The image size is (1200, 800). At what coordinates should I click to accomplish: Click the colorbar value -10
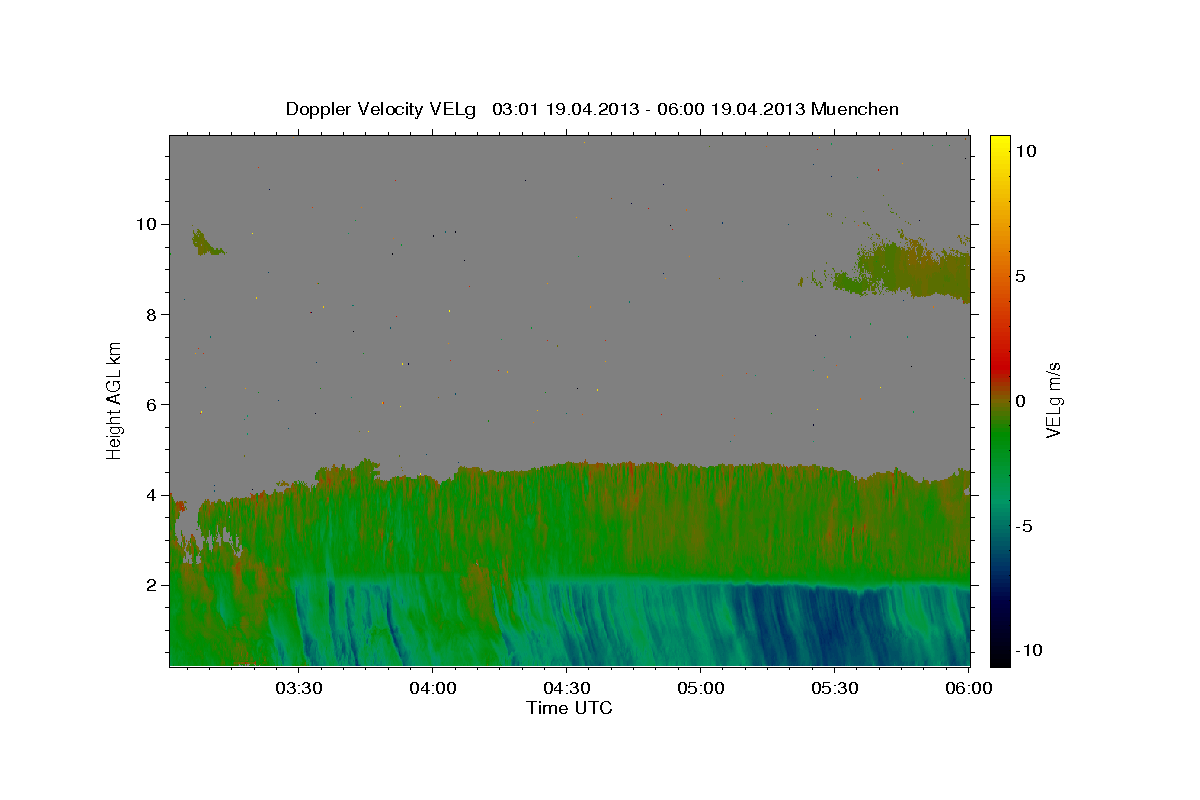pyautogui.click(x=1028, y=650)
